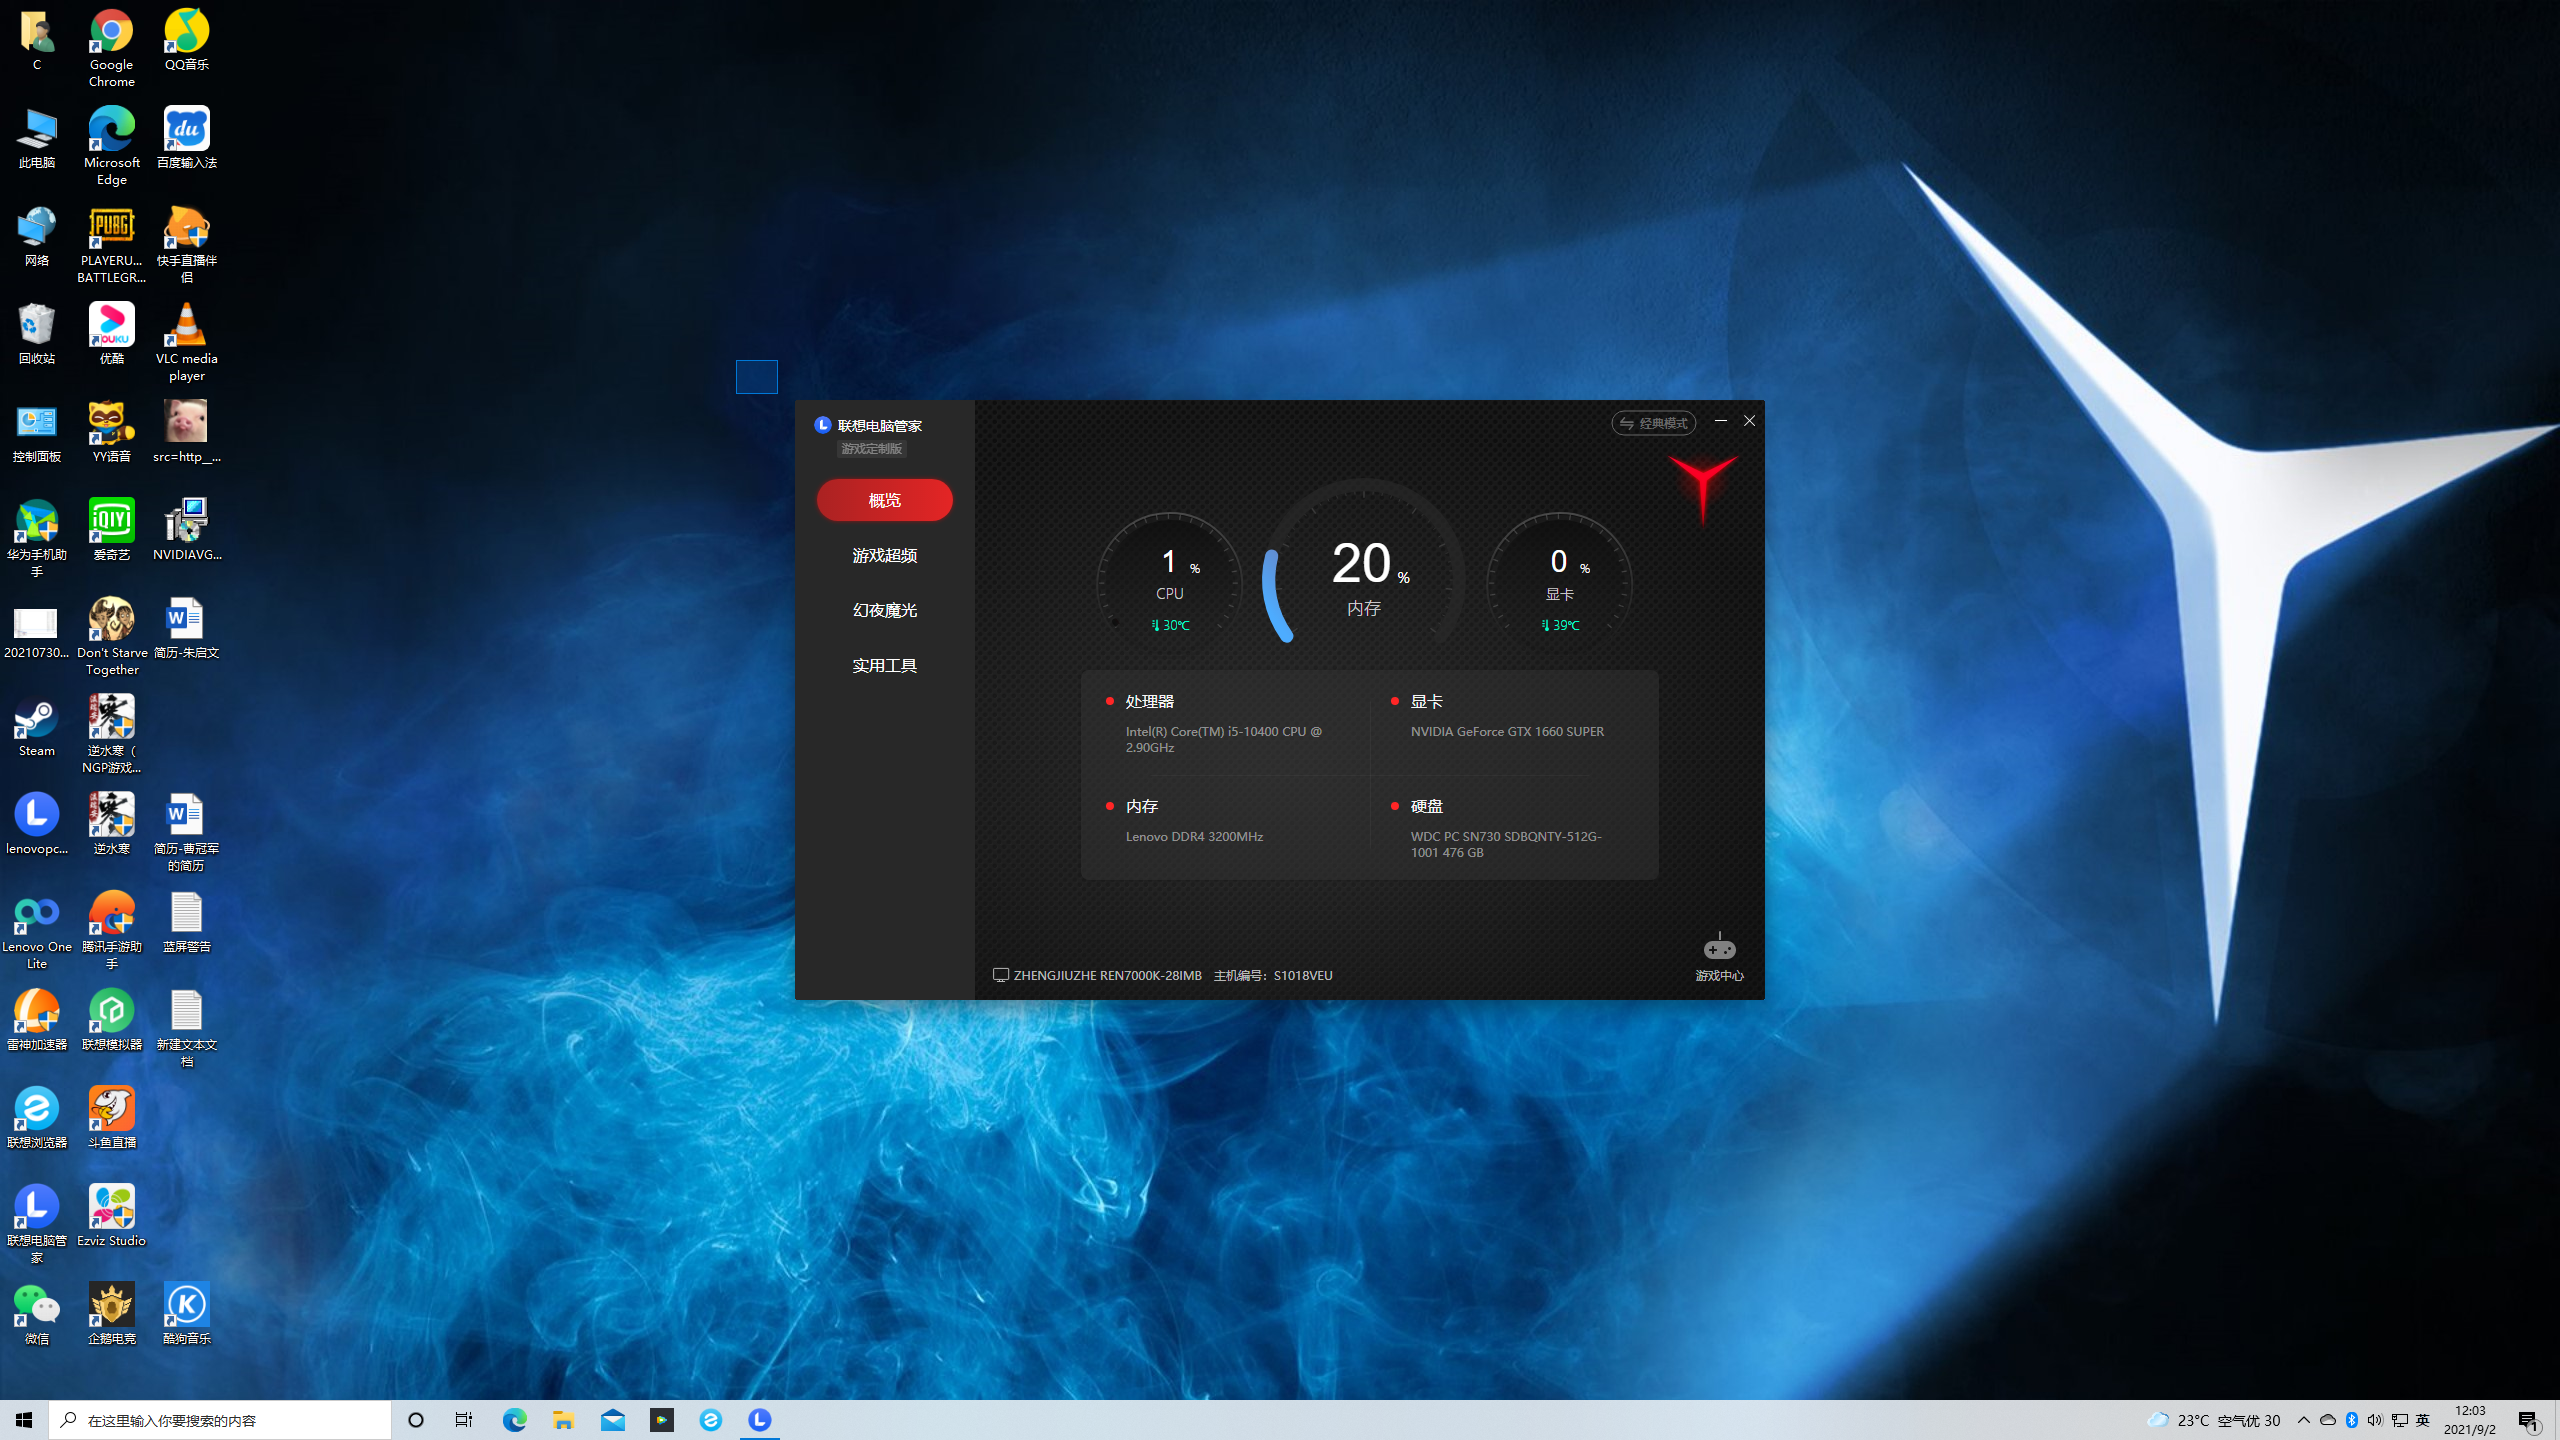Image resolution: width=2560 pixels, height=1440 pixels.
Task: Open Google Chrome desktop icon
Action: pos(111,47)
